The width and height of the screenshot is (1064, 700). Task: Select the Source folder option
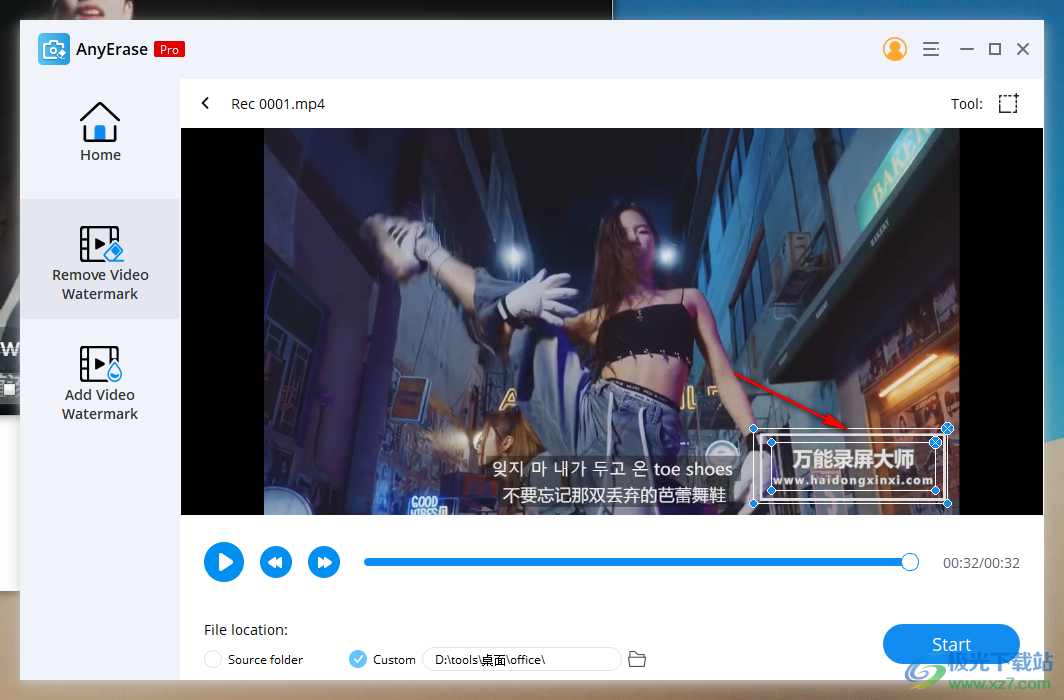coord(212,659)
